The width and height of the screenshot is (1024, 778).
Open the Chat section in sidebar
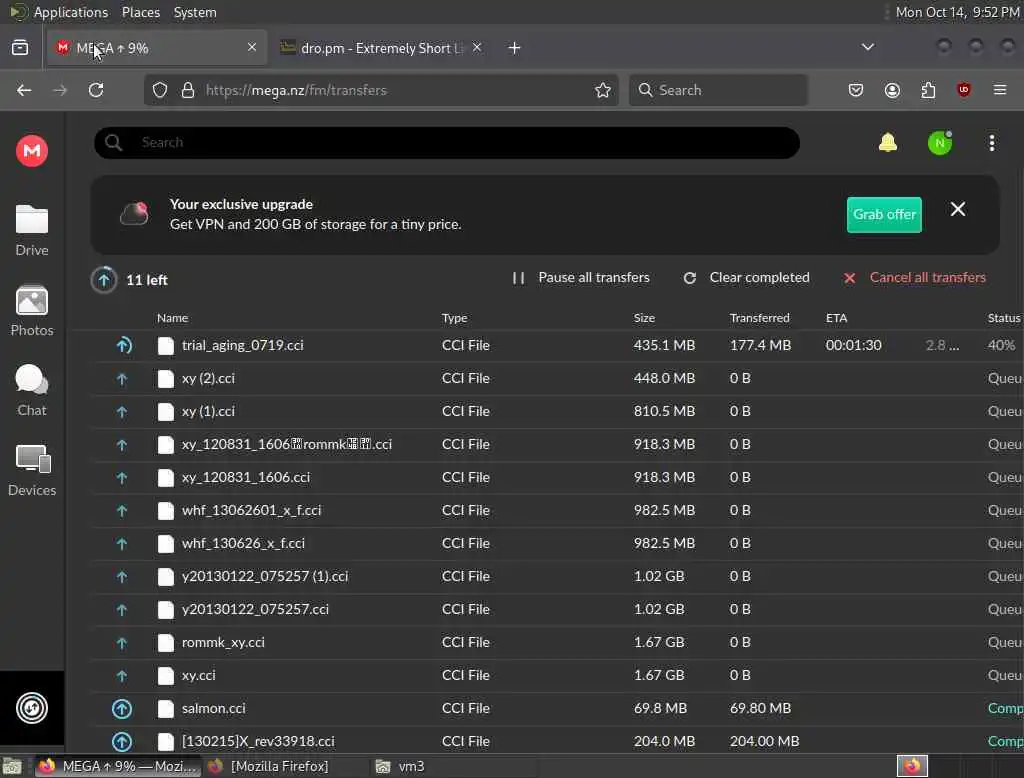[x=31, y=391]
